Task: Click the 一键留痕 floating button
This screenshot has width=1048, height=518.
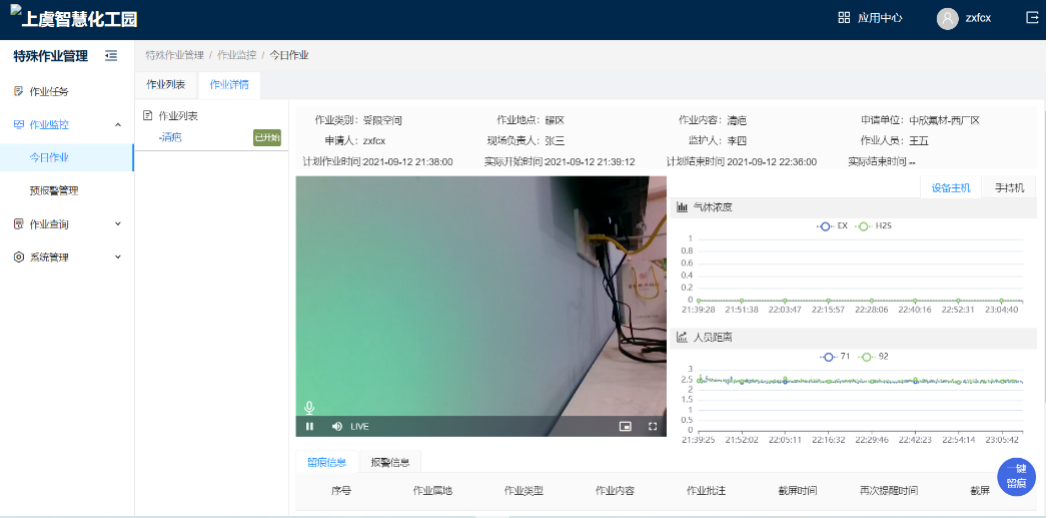Action: coord(1015,476)
